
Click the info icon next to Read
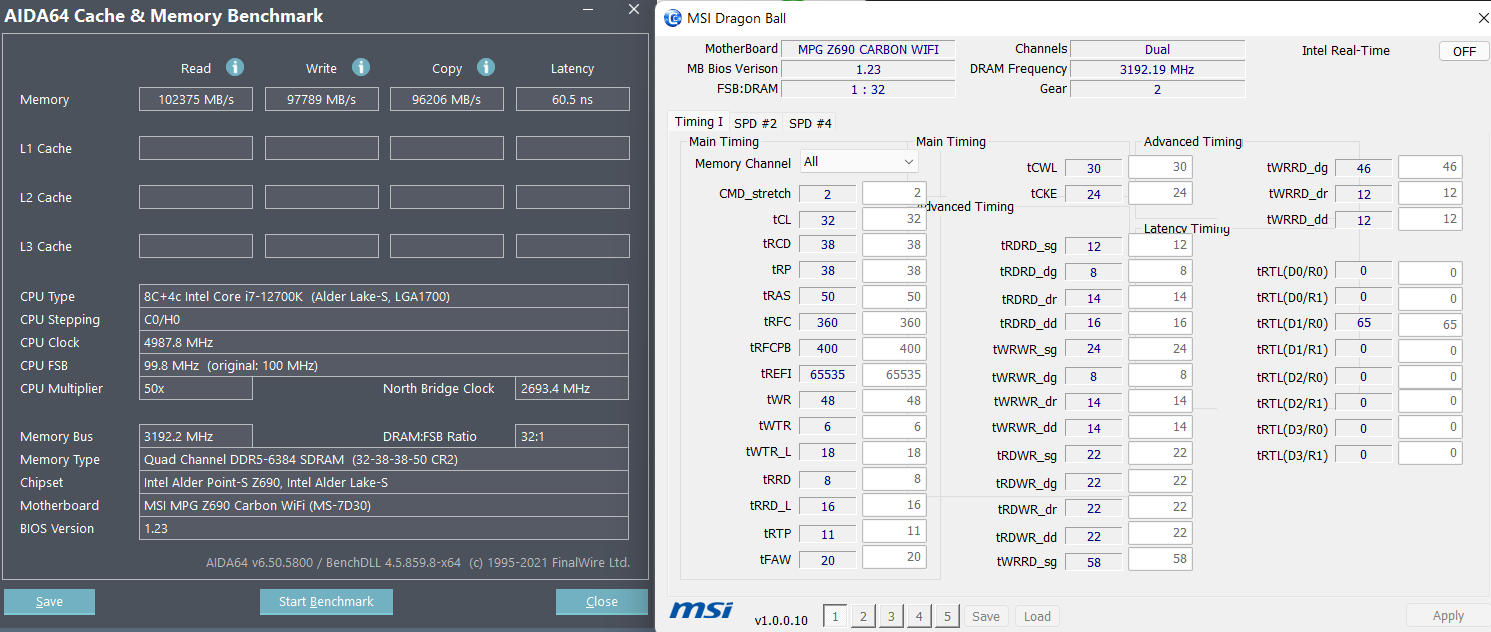pos(235,67)
